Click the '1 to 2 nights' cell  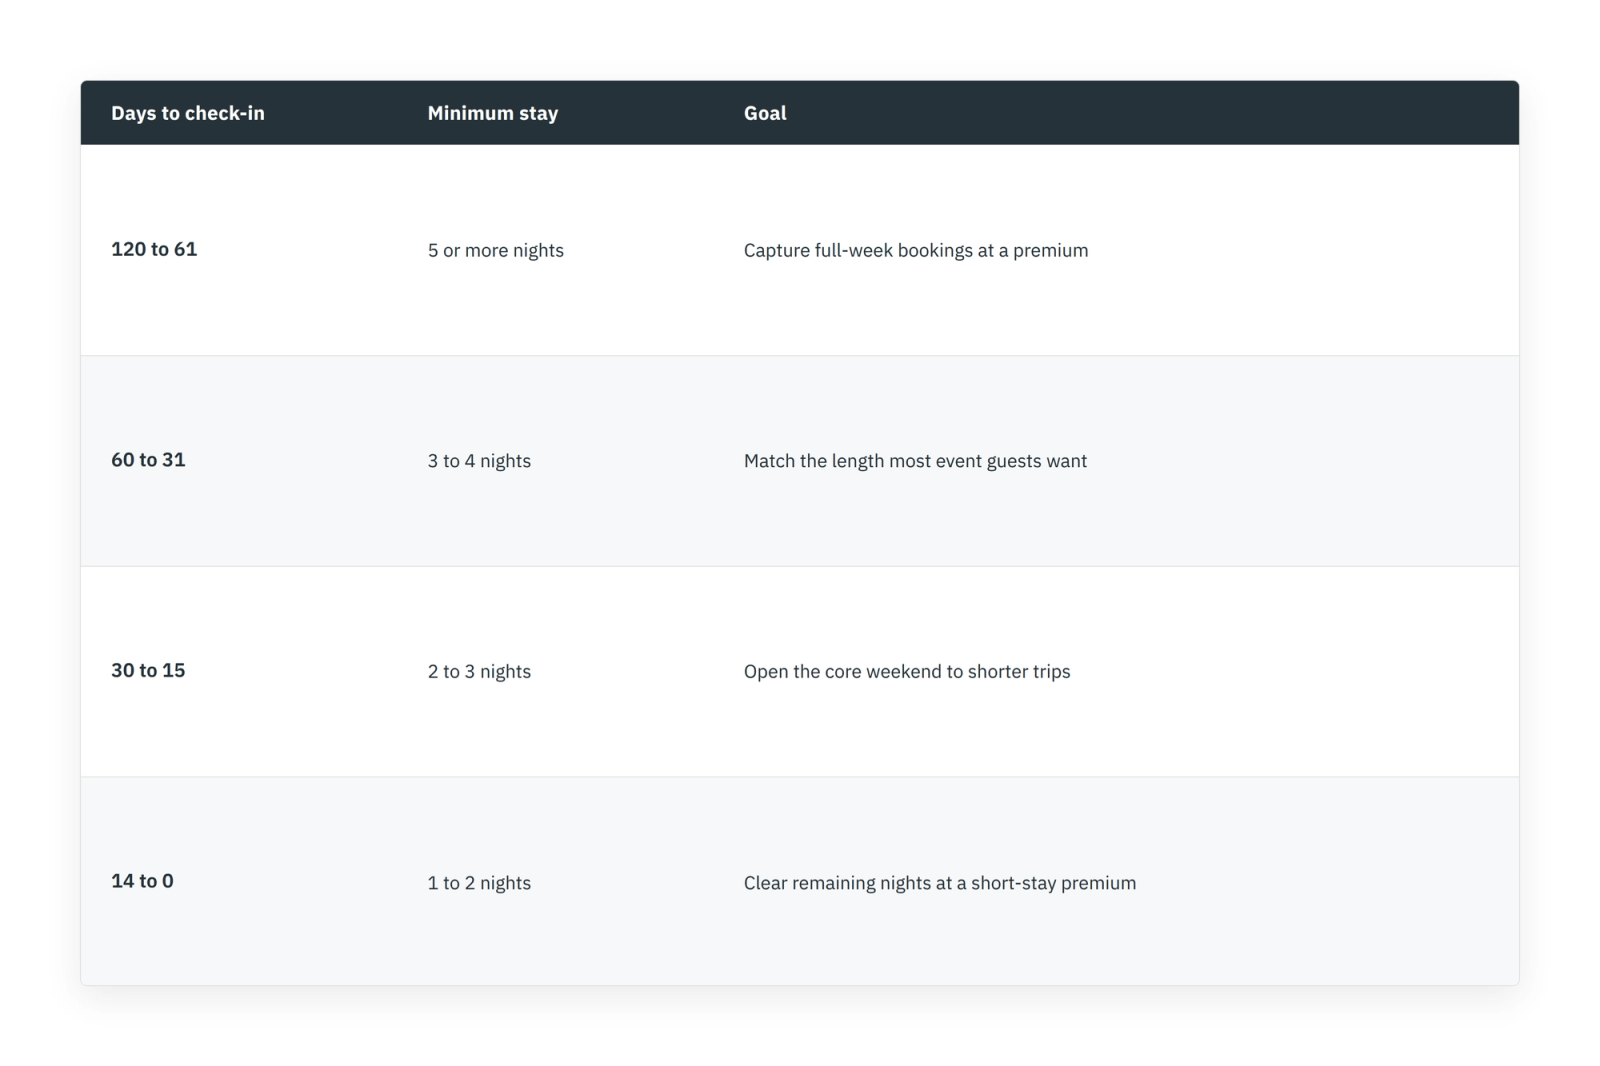click(479, 883)
